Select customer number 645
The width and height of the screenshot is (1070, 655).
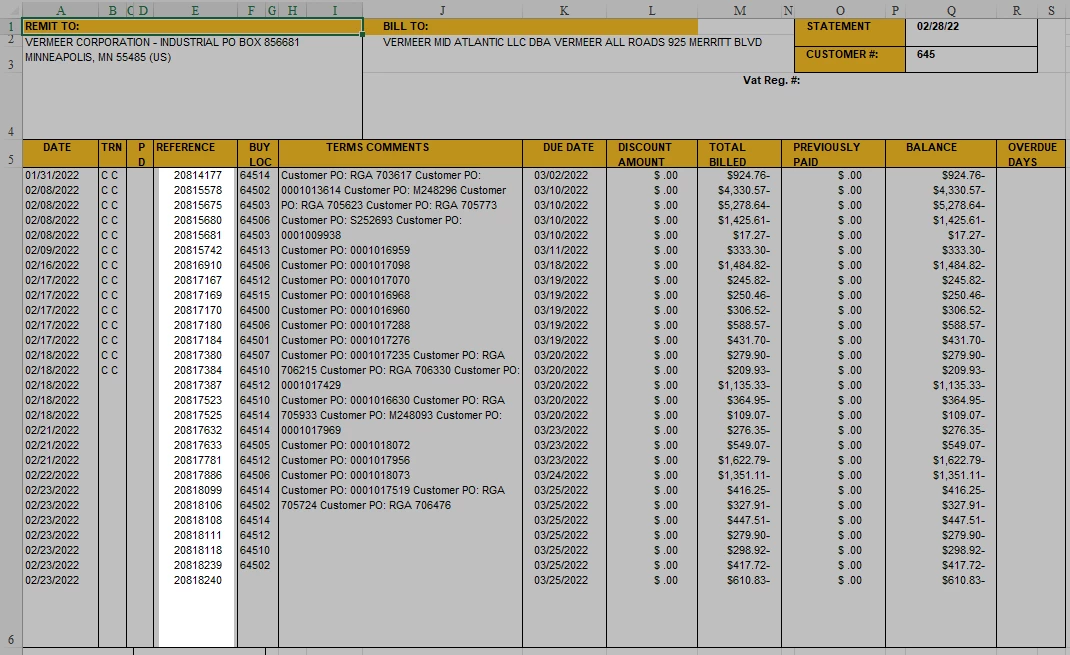click(926, 54)
